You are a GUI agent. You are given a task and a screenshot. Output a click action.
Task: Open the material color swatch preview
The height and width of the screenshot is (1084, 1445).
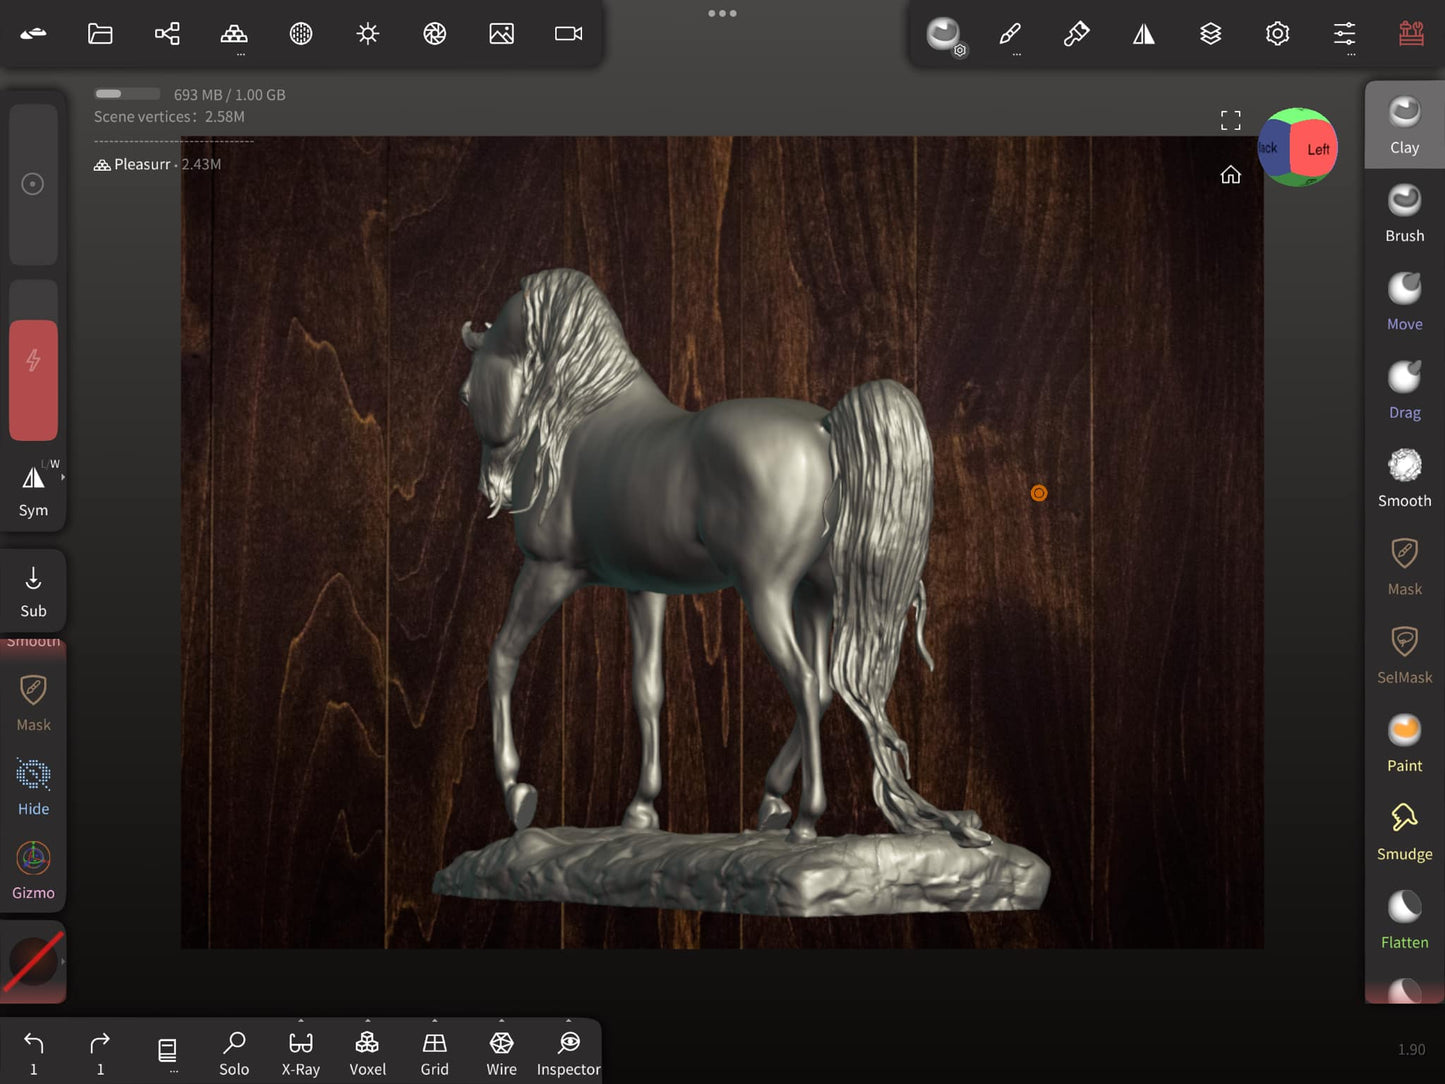pos(34,962)
